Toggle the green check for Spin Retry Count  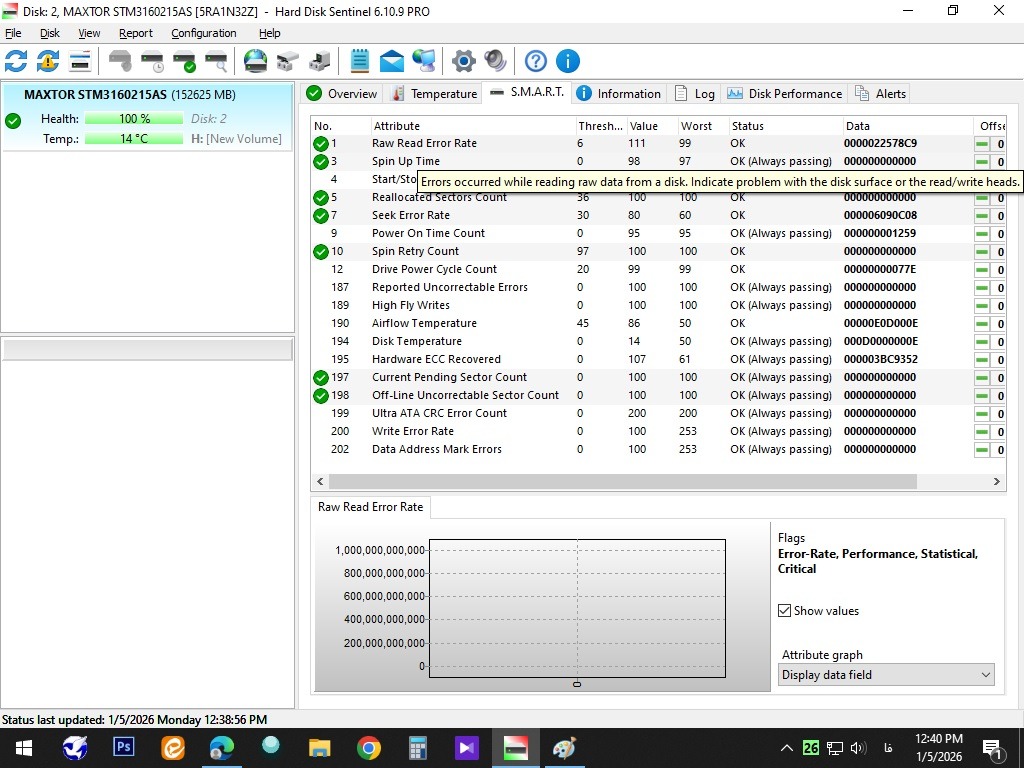(321, 252)
